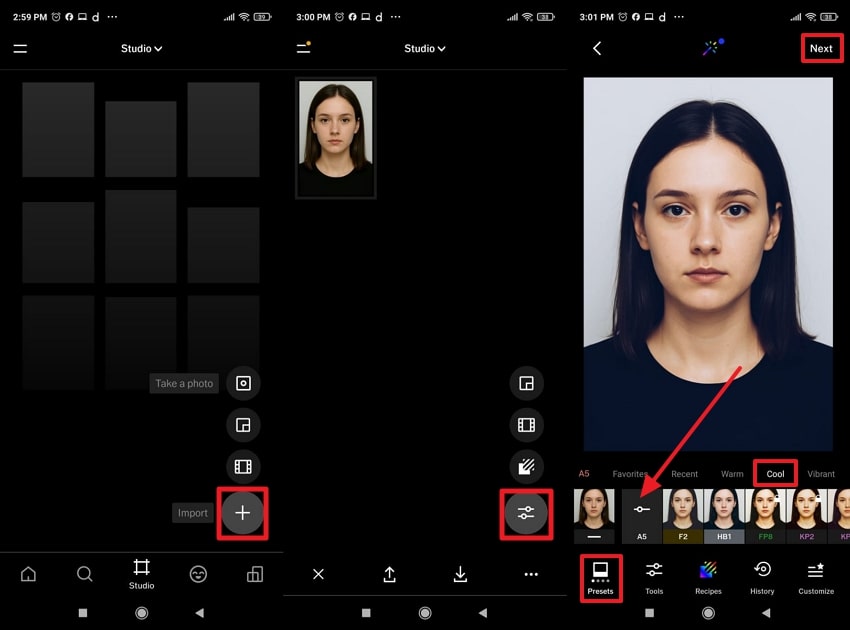Tap the X to deselect the photo
850x630 pixels.
tap(319, 574)
